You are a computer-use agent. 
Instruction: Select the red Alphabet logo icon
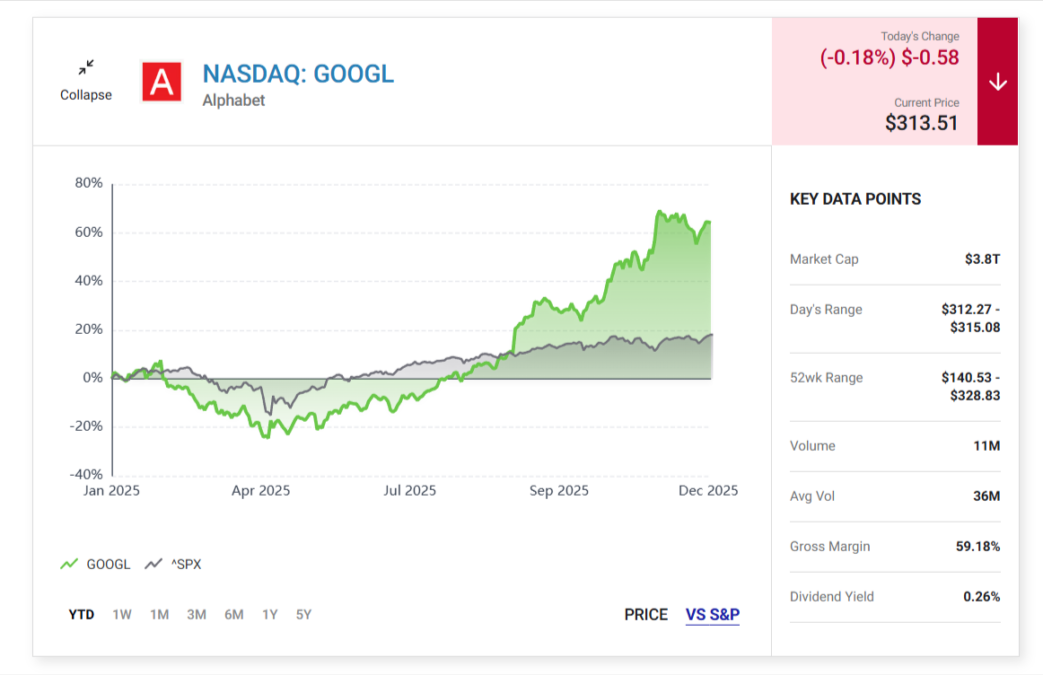tap(163, 80)
